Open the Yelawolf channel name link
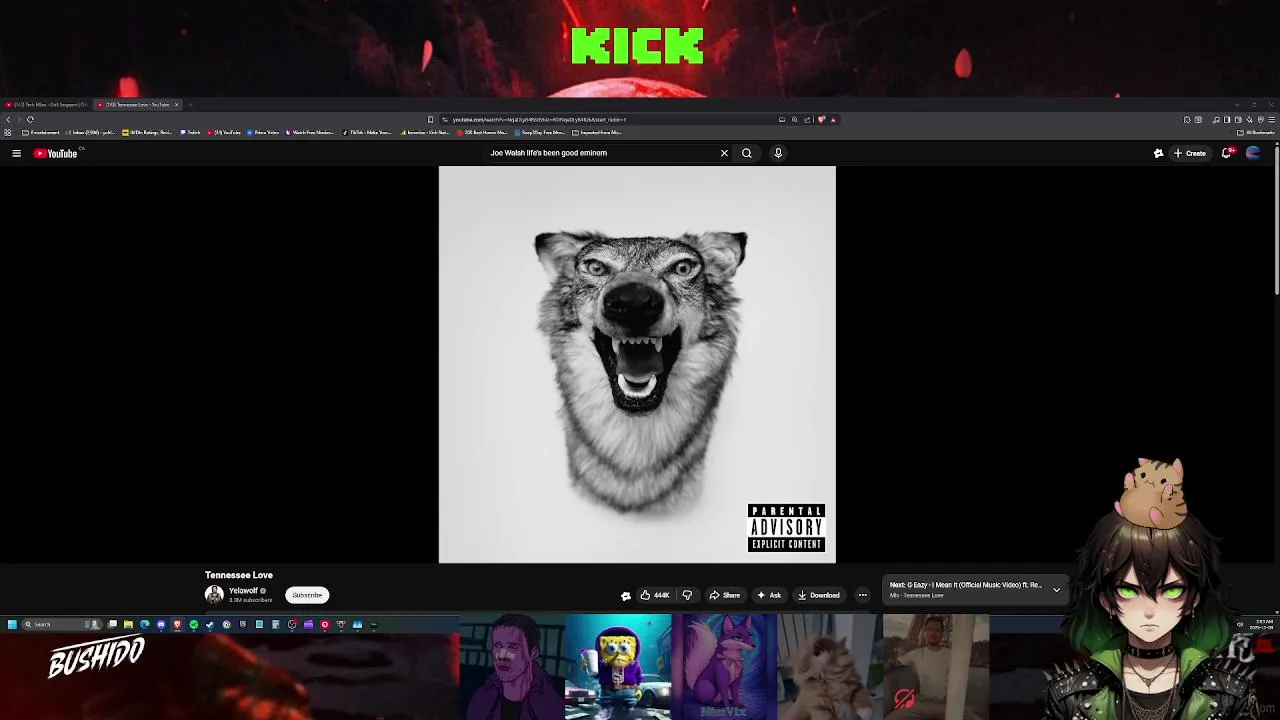 243,591
